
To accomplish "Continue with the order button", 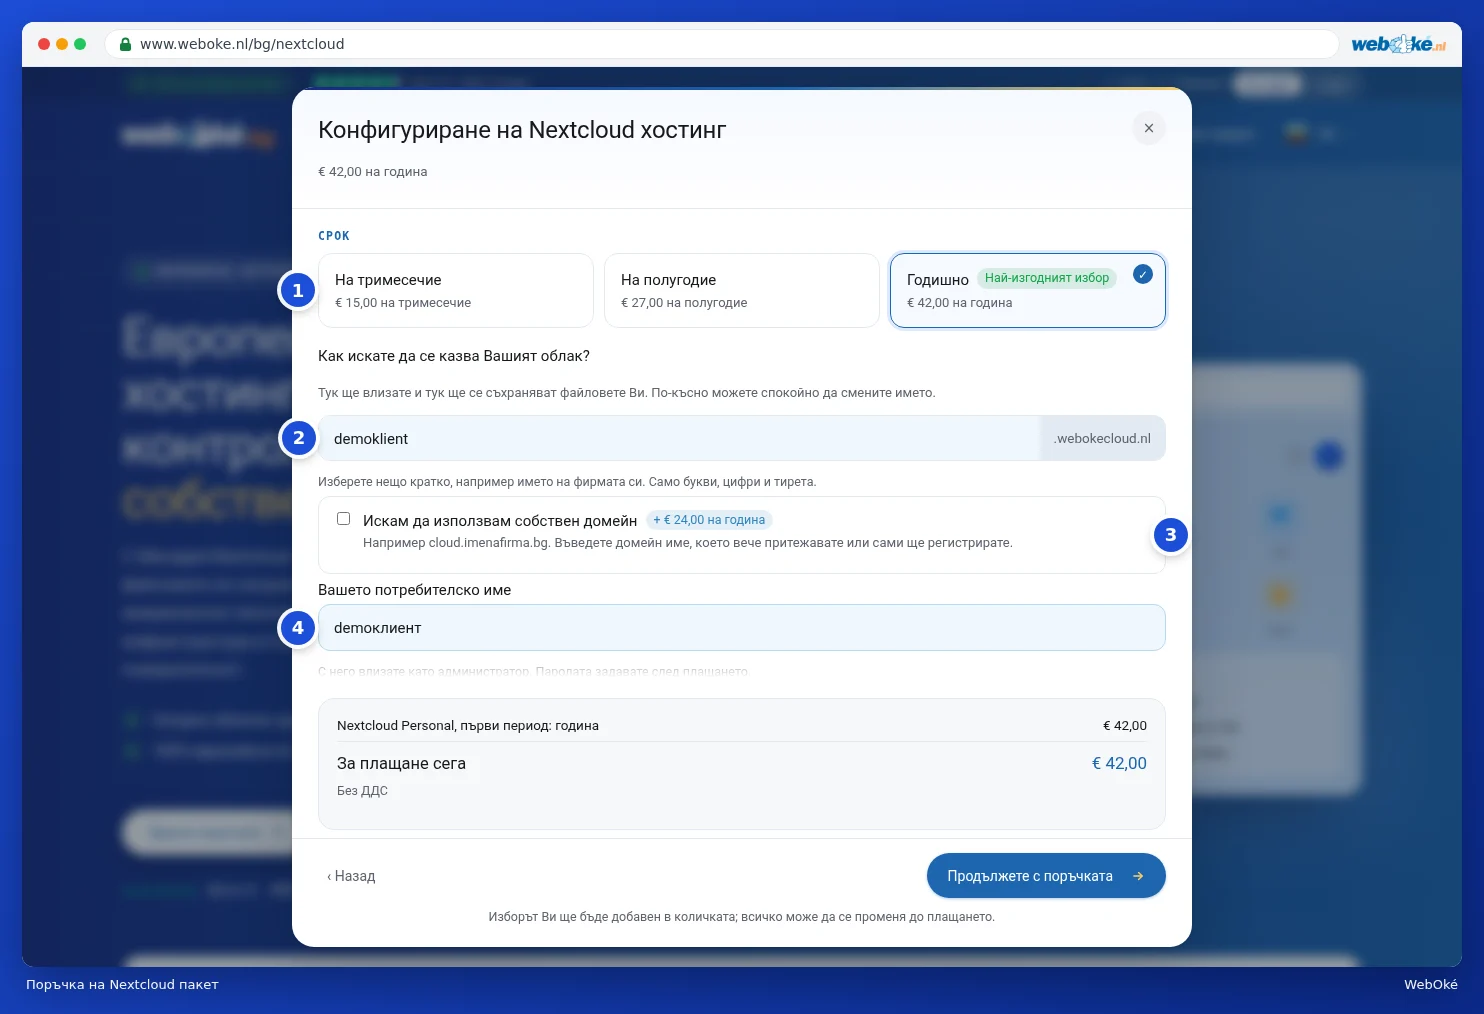I will coord(1046,876).
